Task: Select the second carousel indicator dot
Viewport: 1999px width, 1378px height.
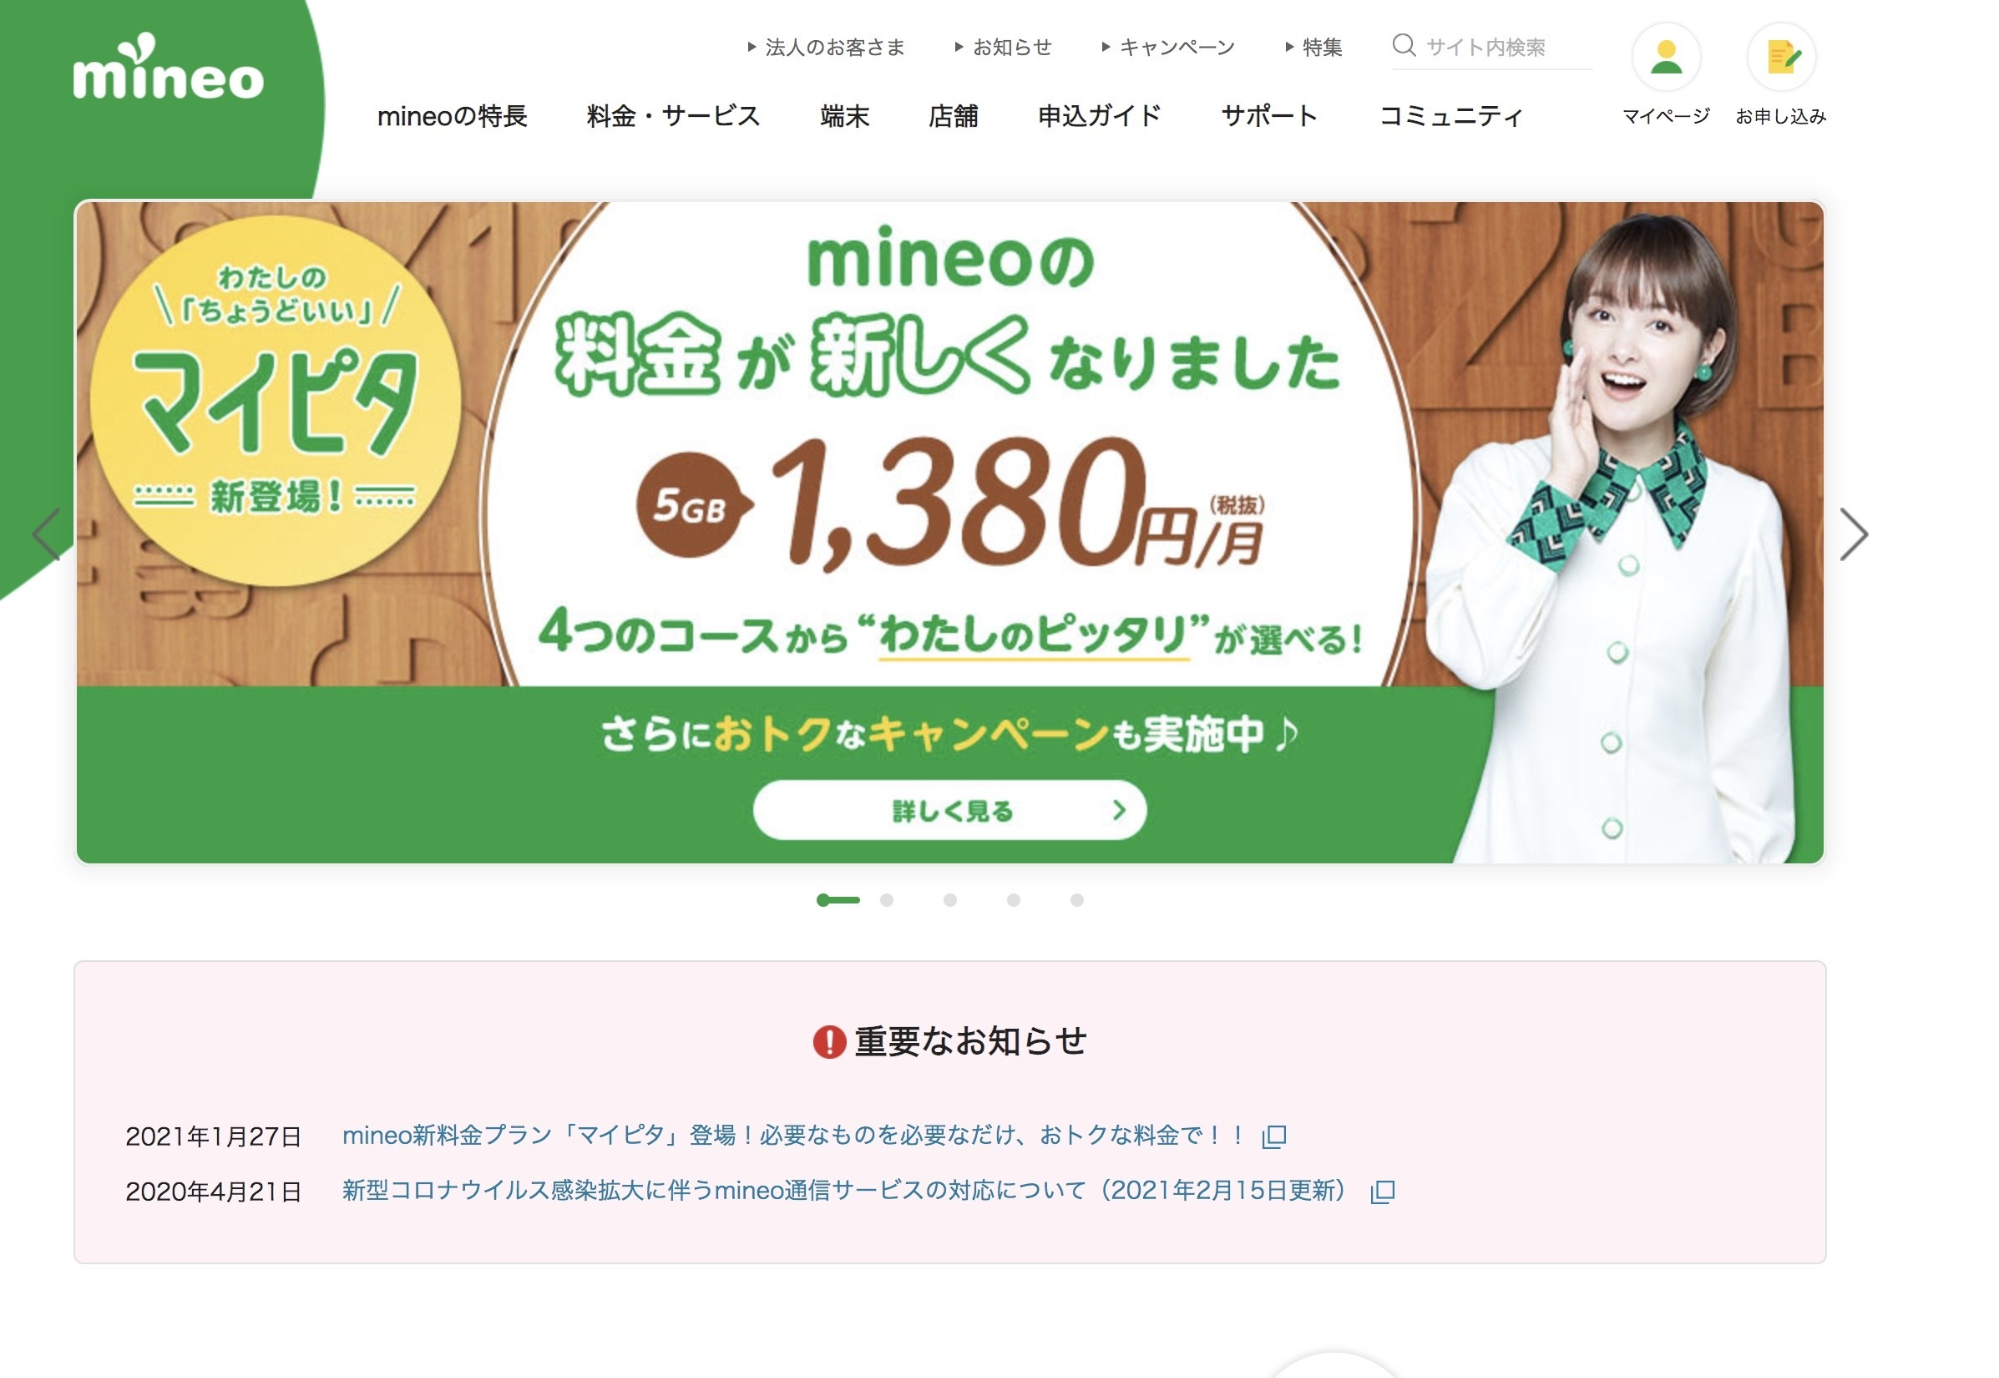Action: (887, 900)
